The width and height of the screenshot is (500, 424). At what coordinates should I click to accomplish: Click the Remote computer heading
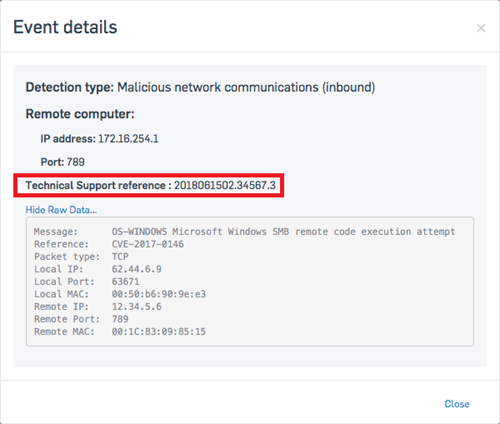[x=80, y=114]
